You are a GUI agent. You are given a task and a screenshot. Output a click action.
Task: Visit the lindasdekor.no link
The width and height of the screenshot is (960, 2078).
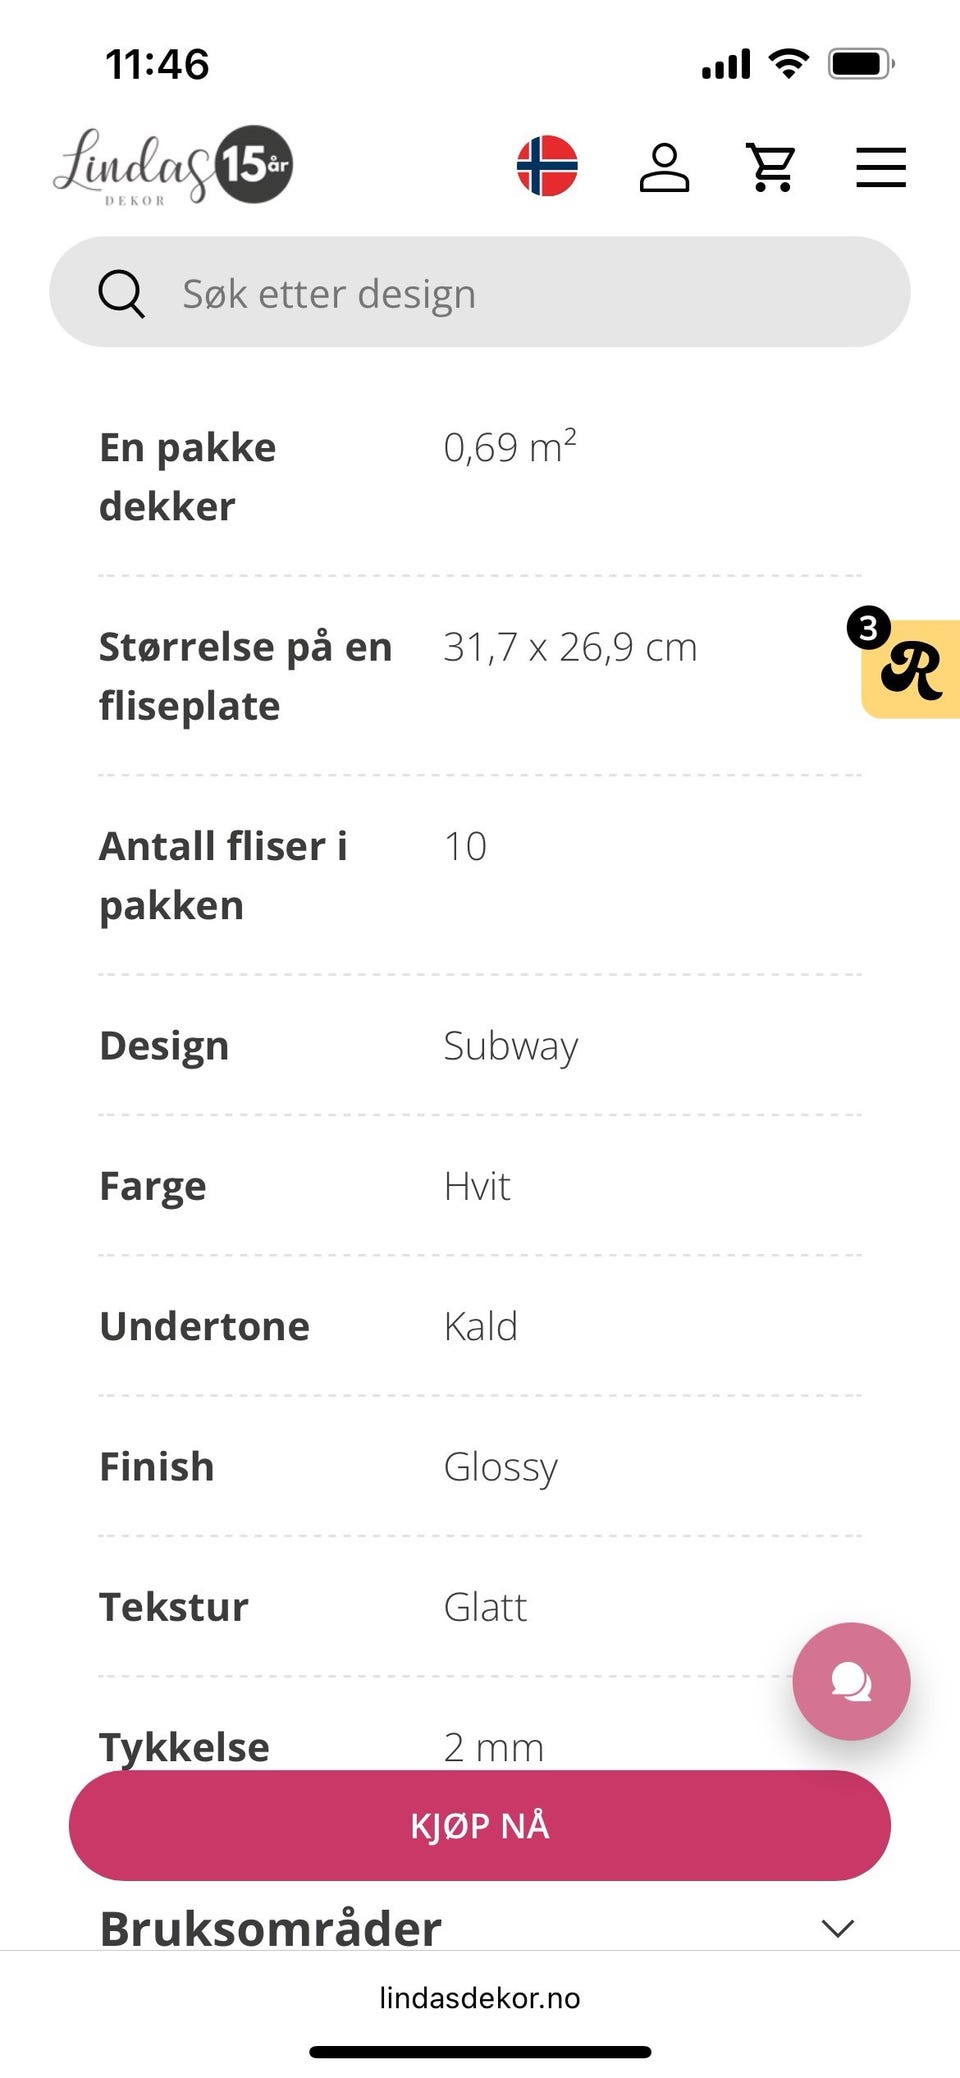pos(479,1998)
